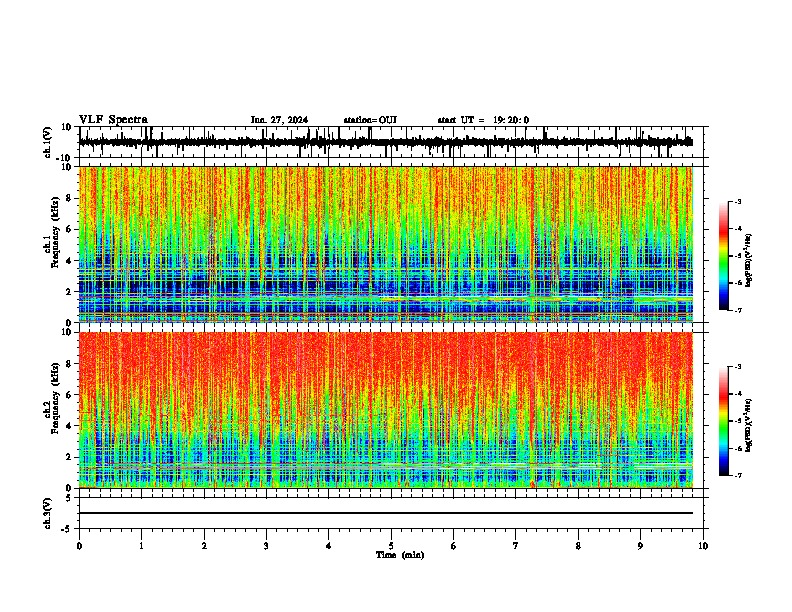Click the date 'Jan. 27, 2024' label
The height and width of the screenshot is (612, 792).
point(279,120)
